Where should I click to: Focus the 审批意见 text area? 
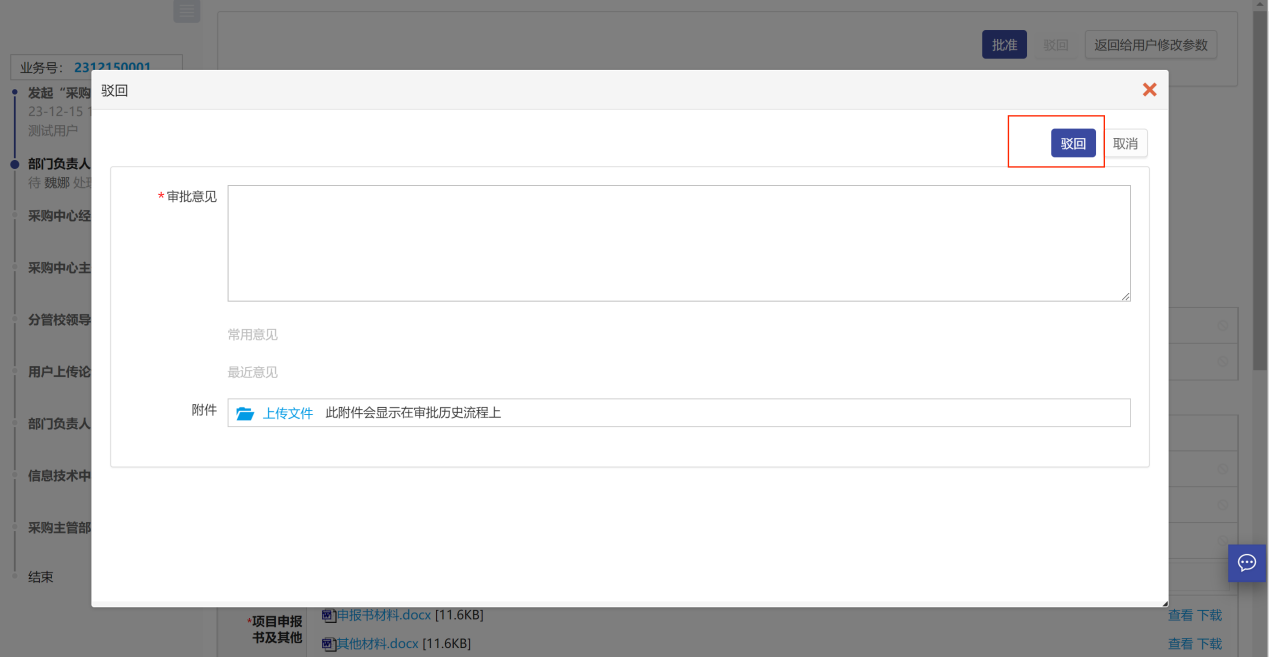678,243
